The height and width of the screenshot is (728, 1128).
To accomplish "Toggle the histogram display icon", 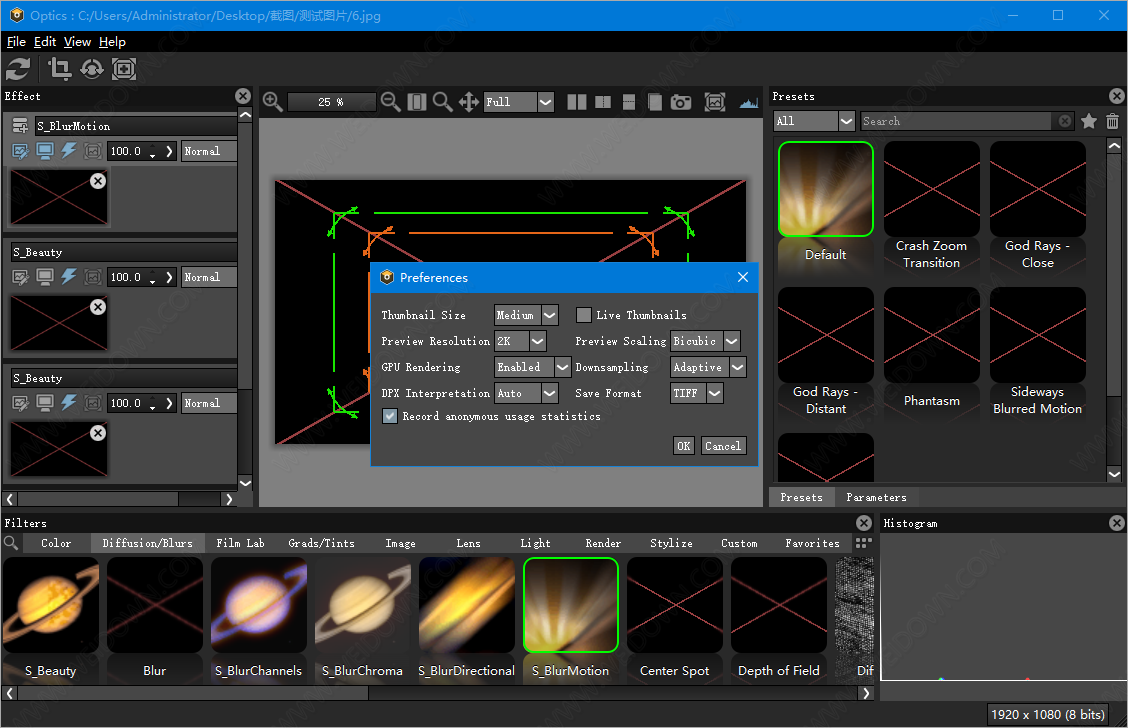I will (749, 103).
